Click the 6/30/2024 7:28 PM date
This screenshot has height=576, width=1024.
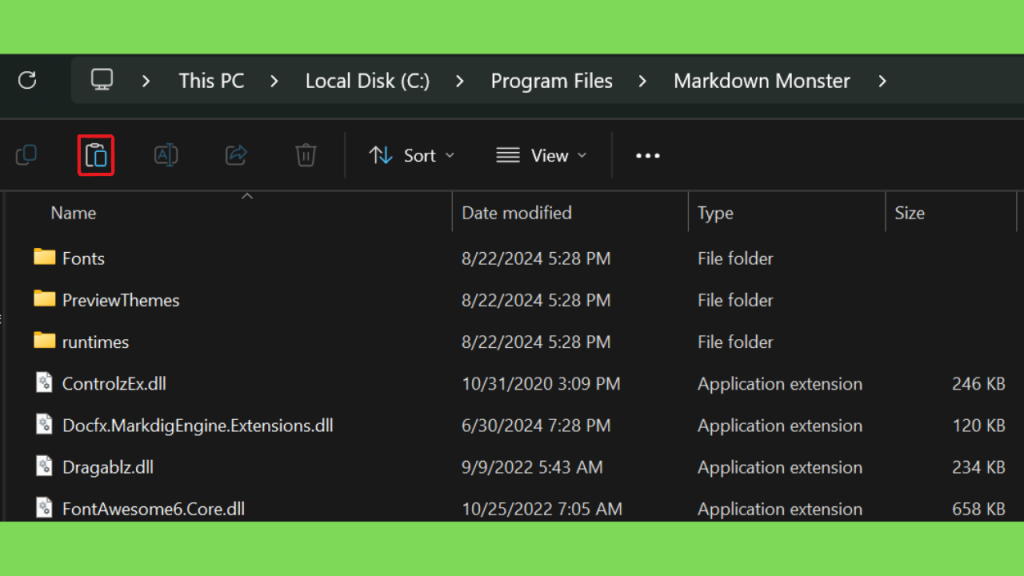coord(536,426)
